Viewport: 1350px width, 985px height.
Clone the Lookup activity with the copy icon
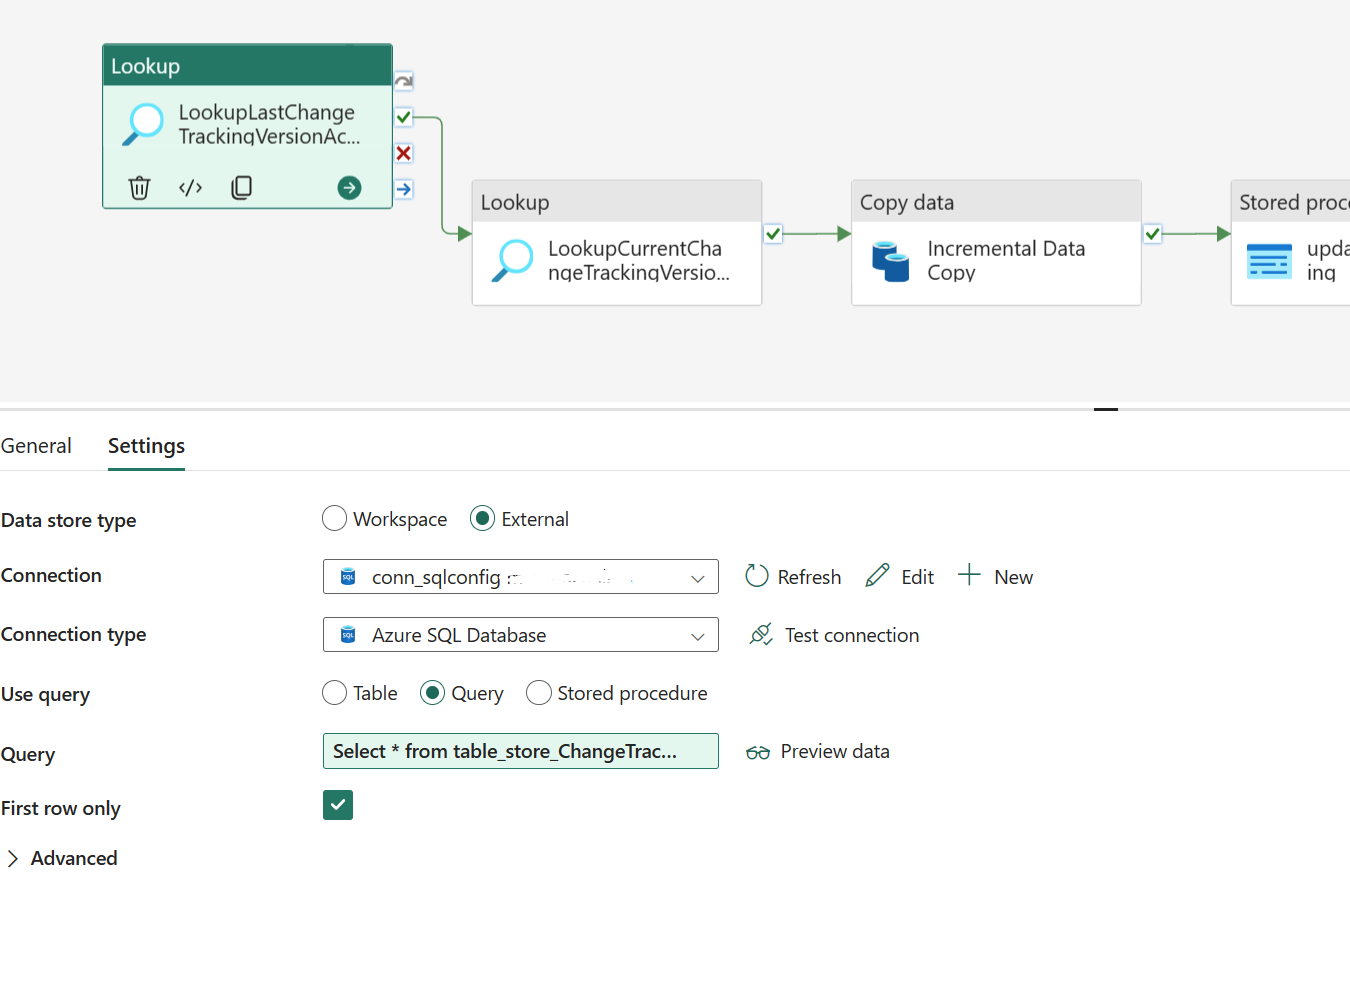pyautogui.click(x=241, y=187)
